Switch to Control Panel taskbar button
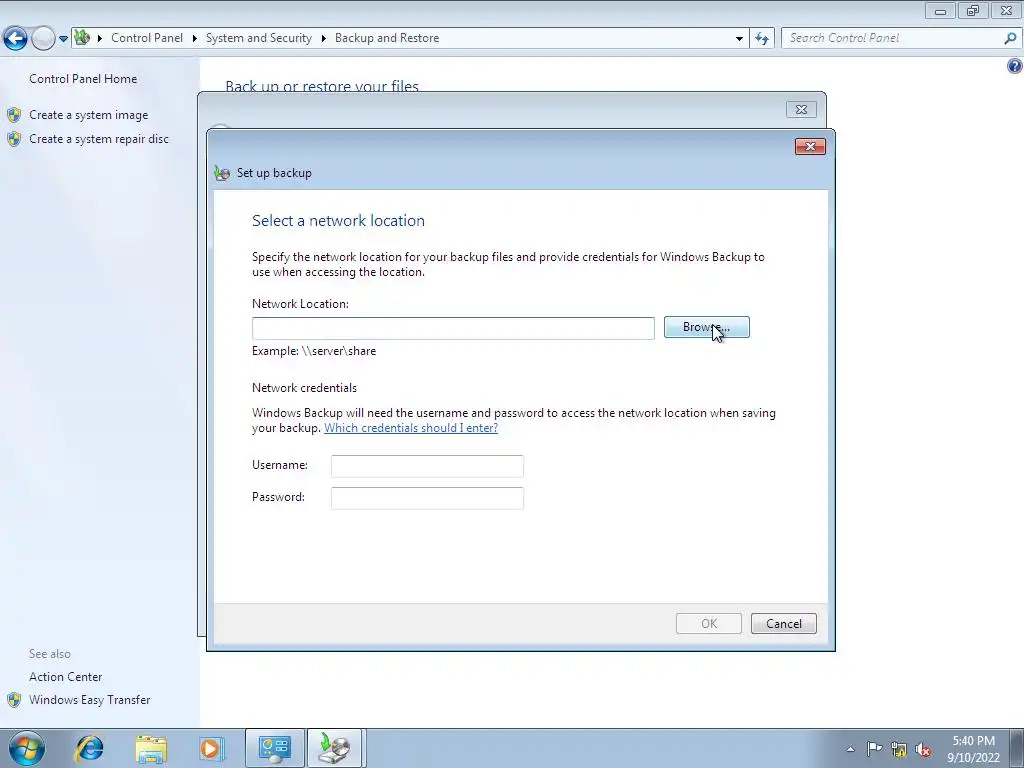Image resolution: width=1024 pixels, height=768 pixels. tap(274, 748)
